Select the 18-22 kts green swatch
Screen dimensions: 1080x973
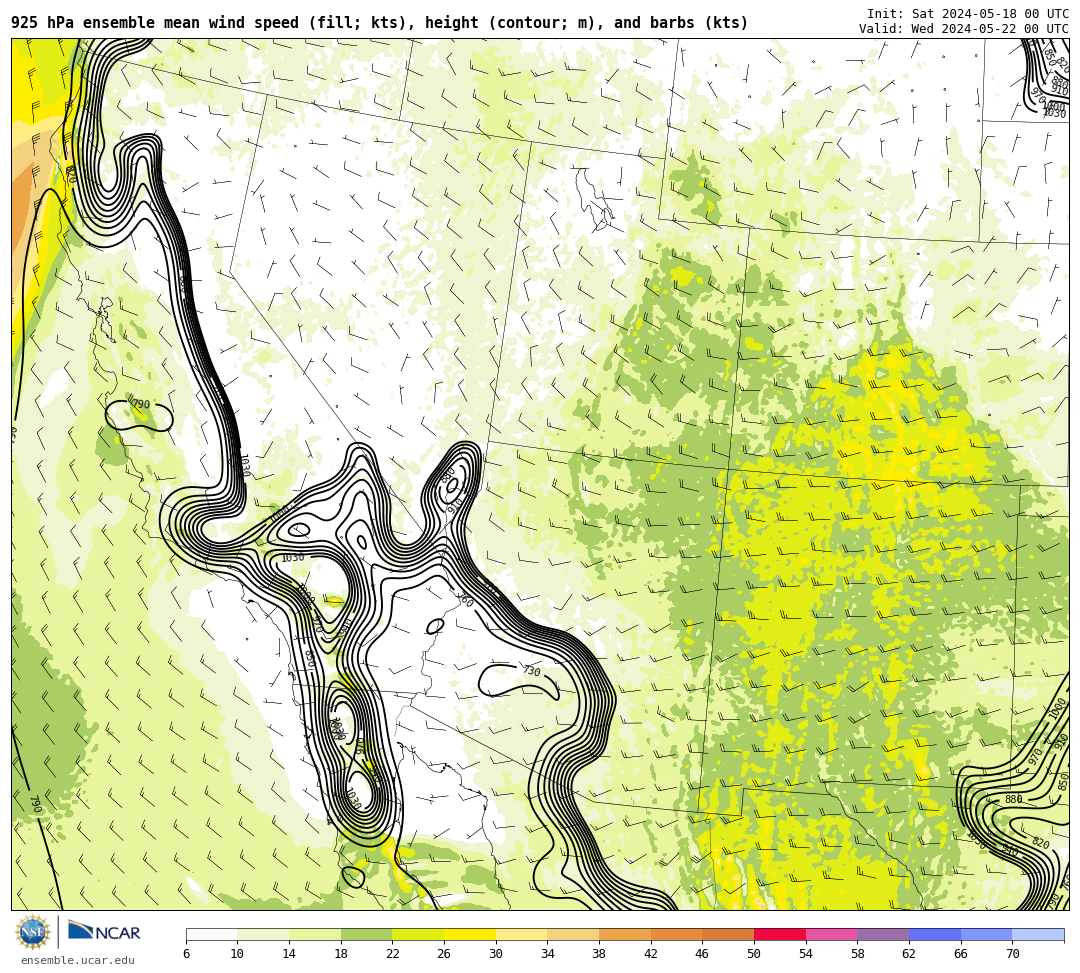tap(366, 934)
